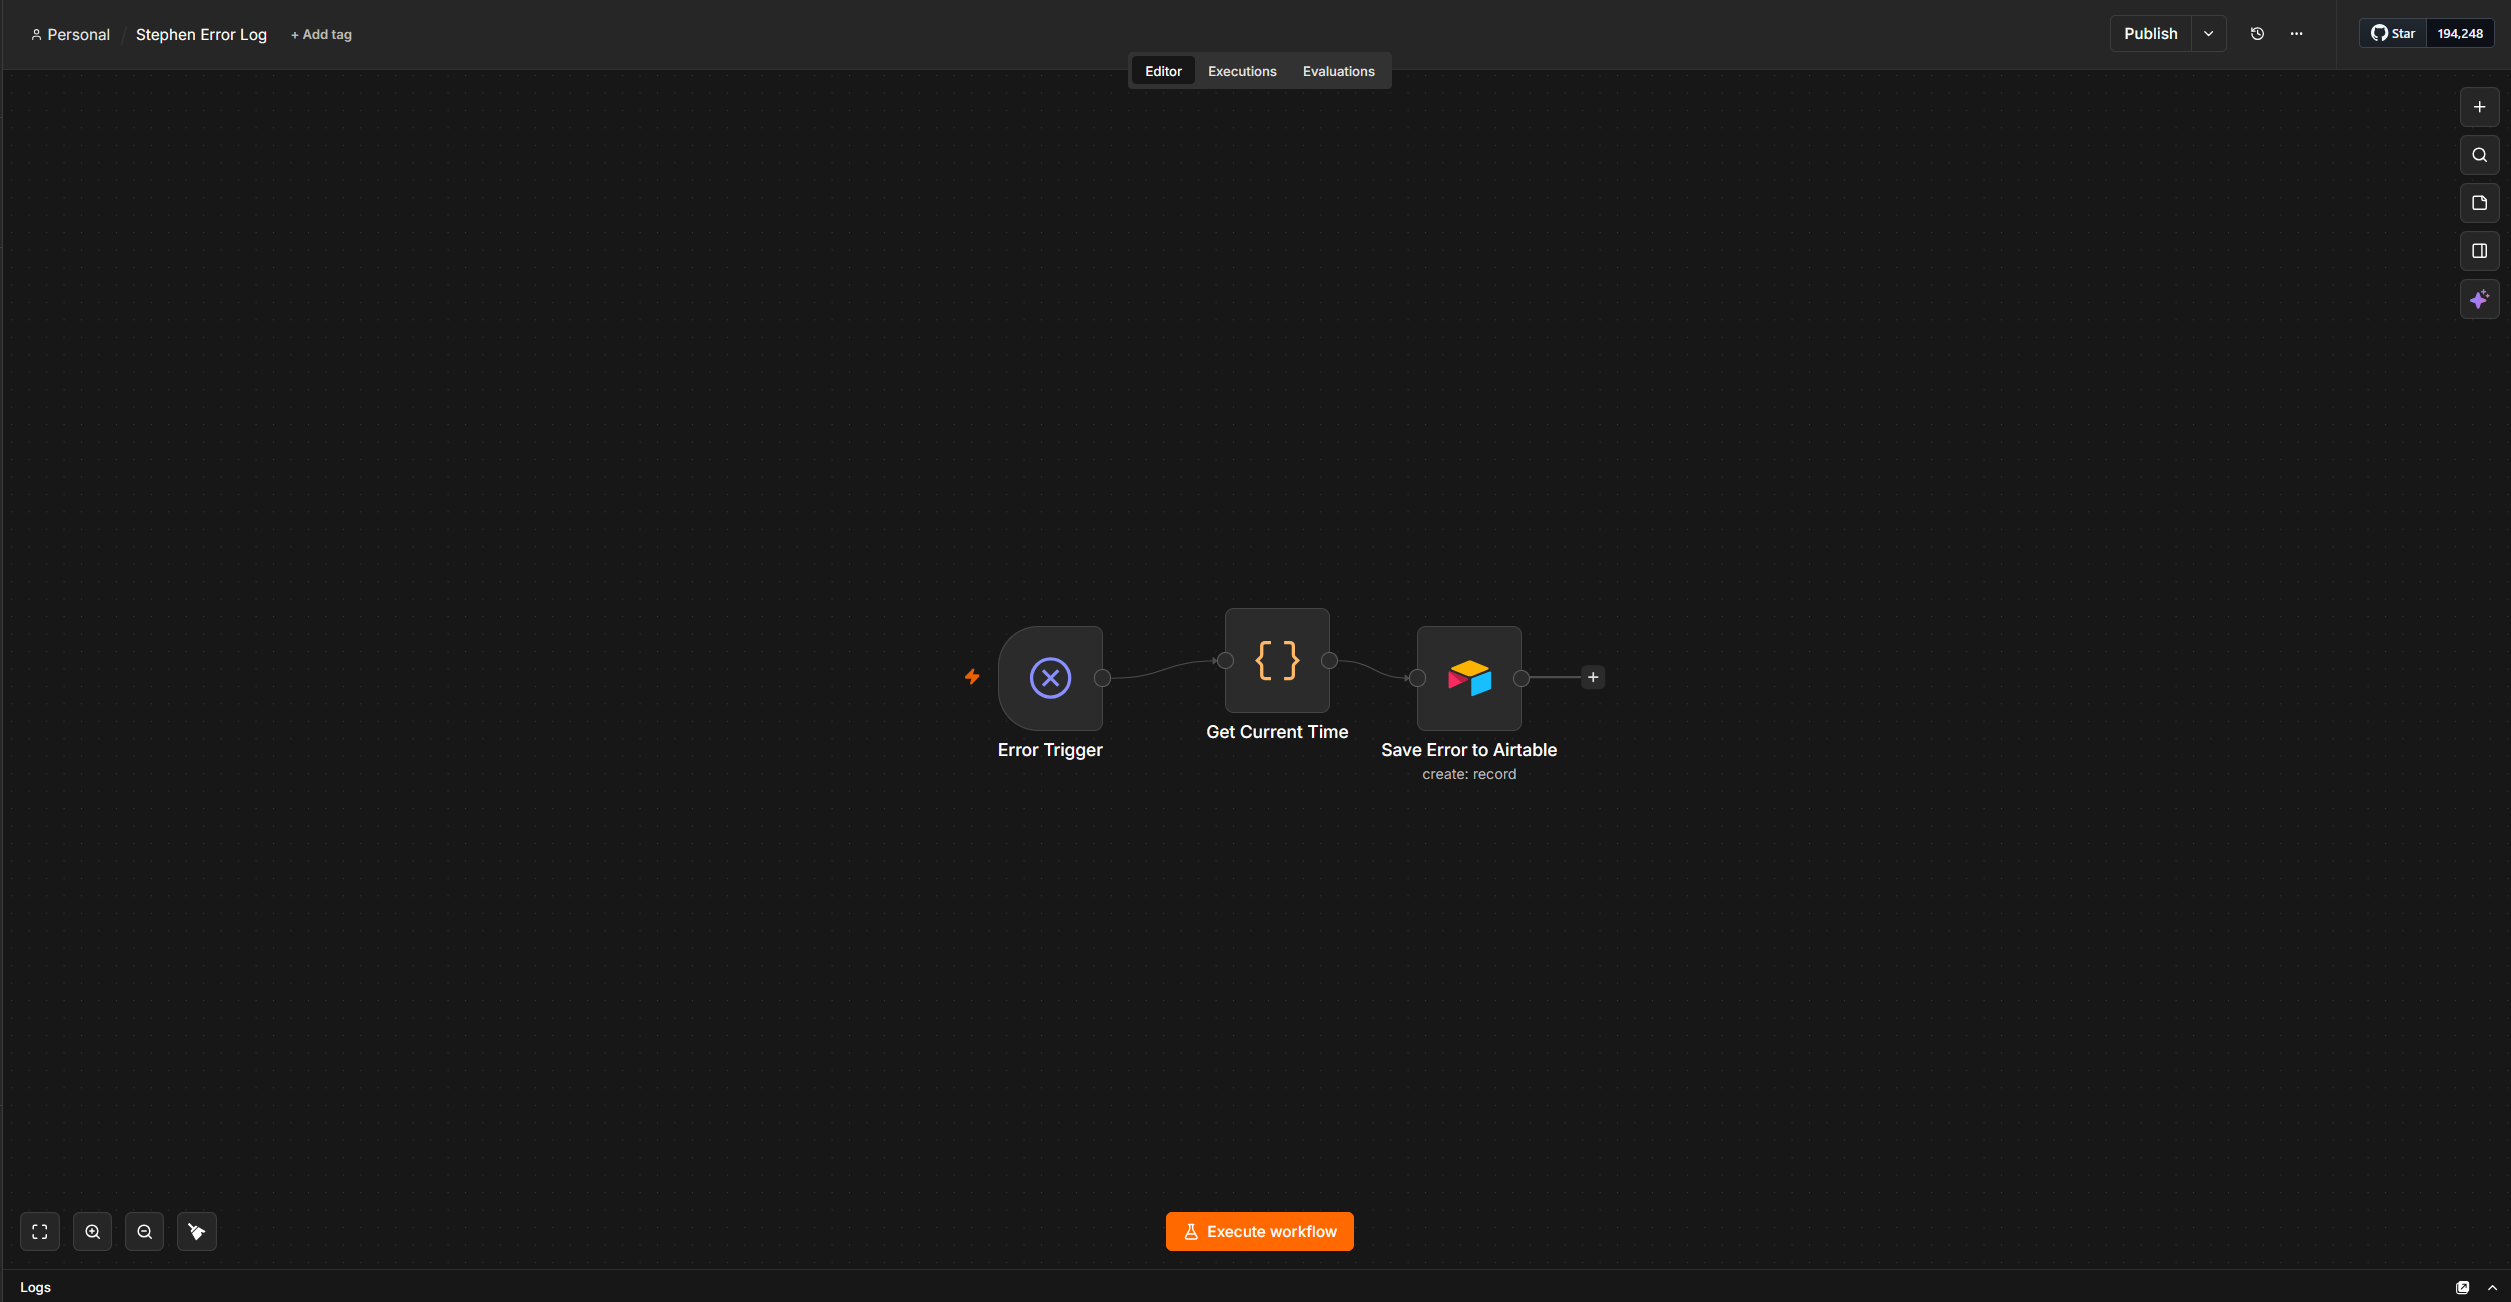Viewport: 2511px width, 1302px height.
Task: Expand the Logs panel chevron
Action: coord(2492,1287)
